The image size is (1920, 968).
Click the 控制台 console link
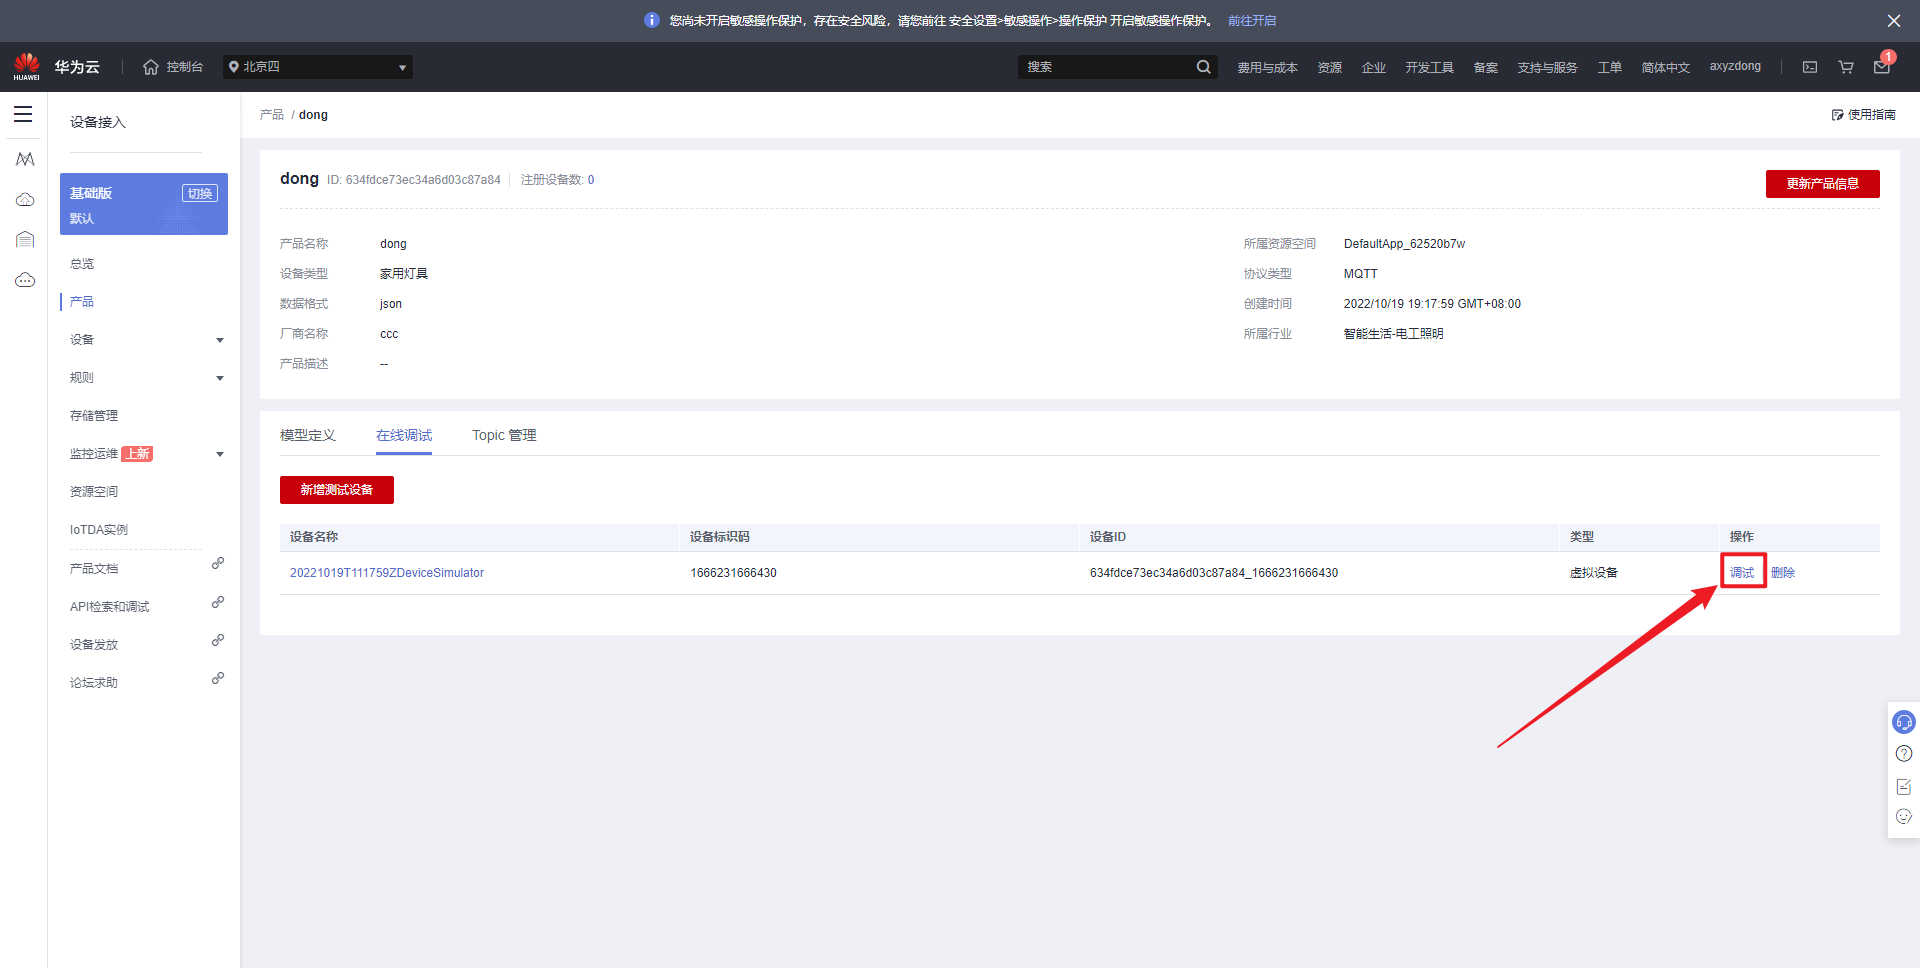click(185, 67)
